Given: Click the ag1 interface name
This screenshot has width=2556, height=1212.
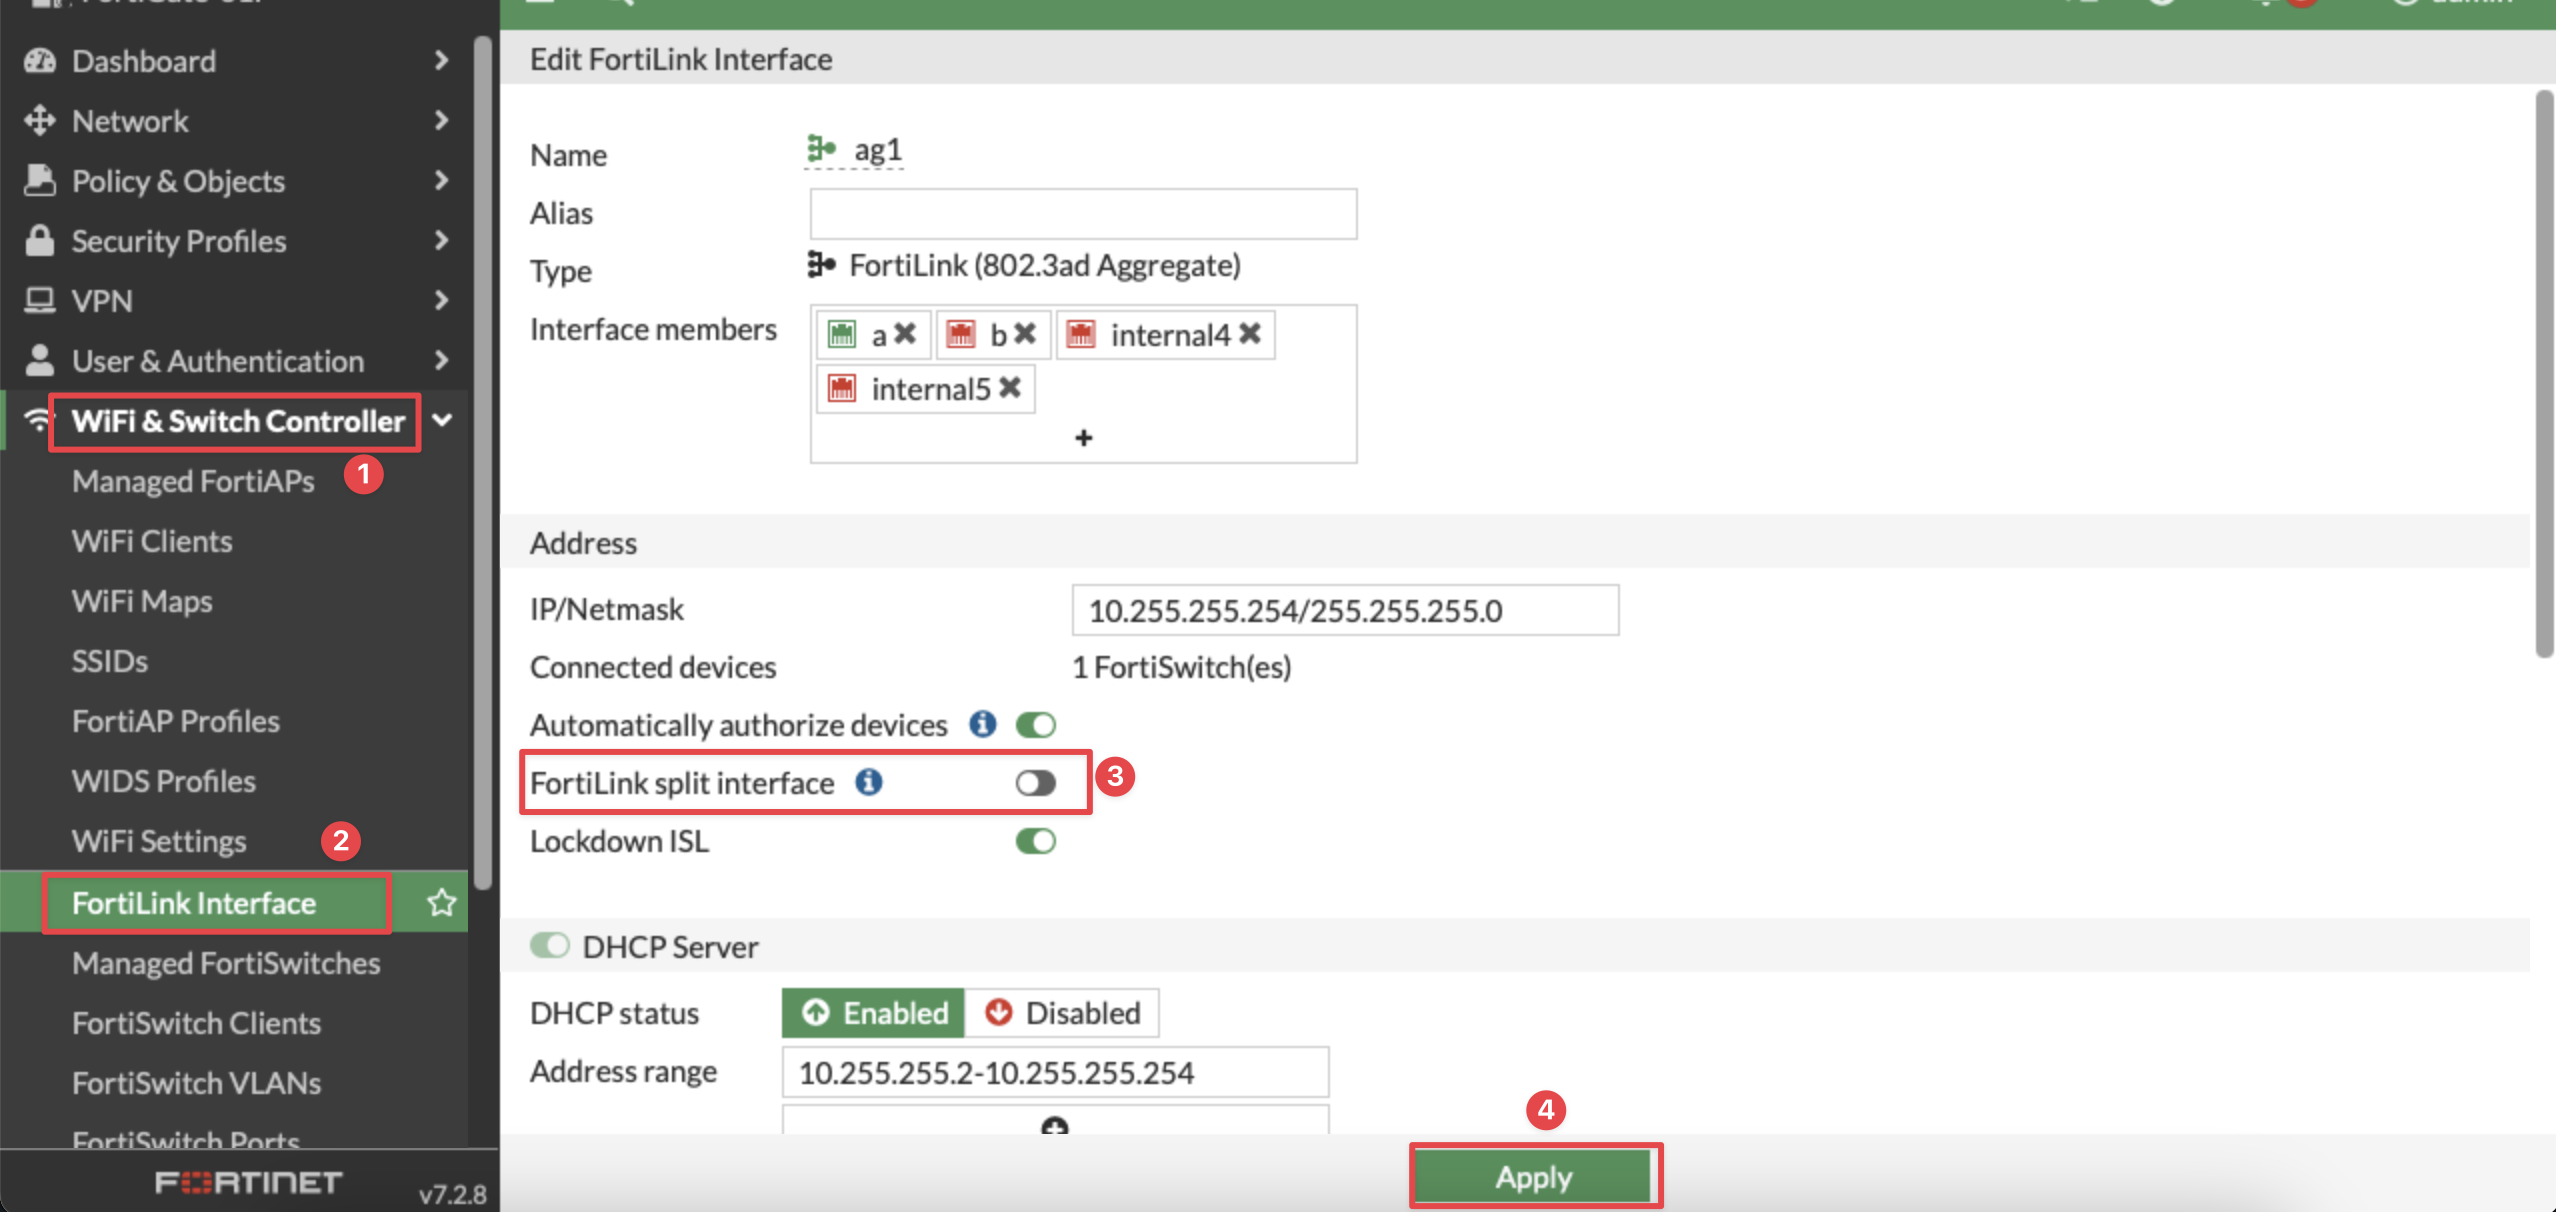Looking at the screenshot, I should 878,150.
